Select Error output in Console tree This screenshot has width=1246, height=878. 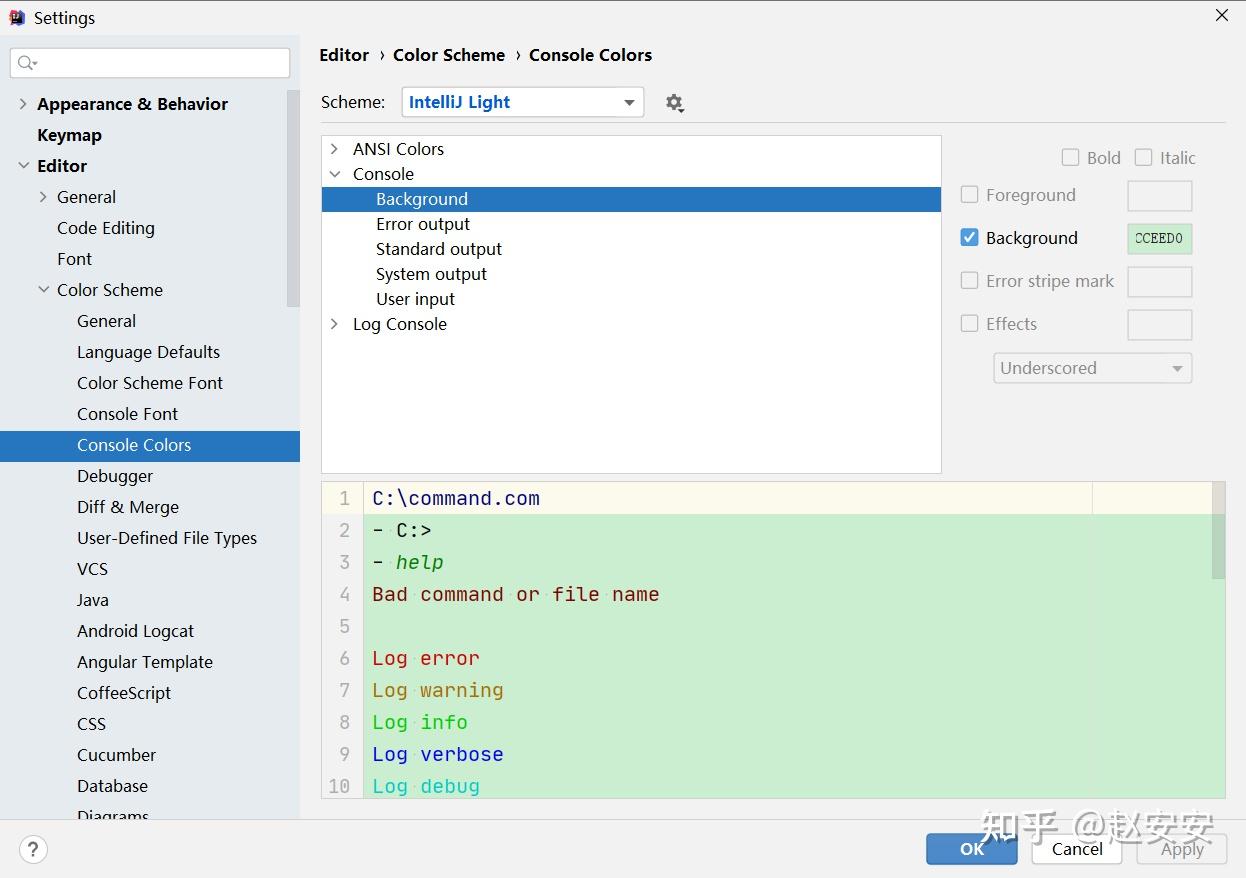click(x=423, y=224)
